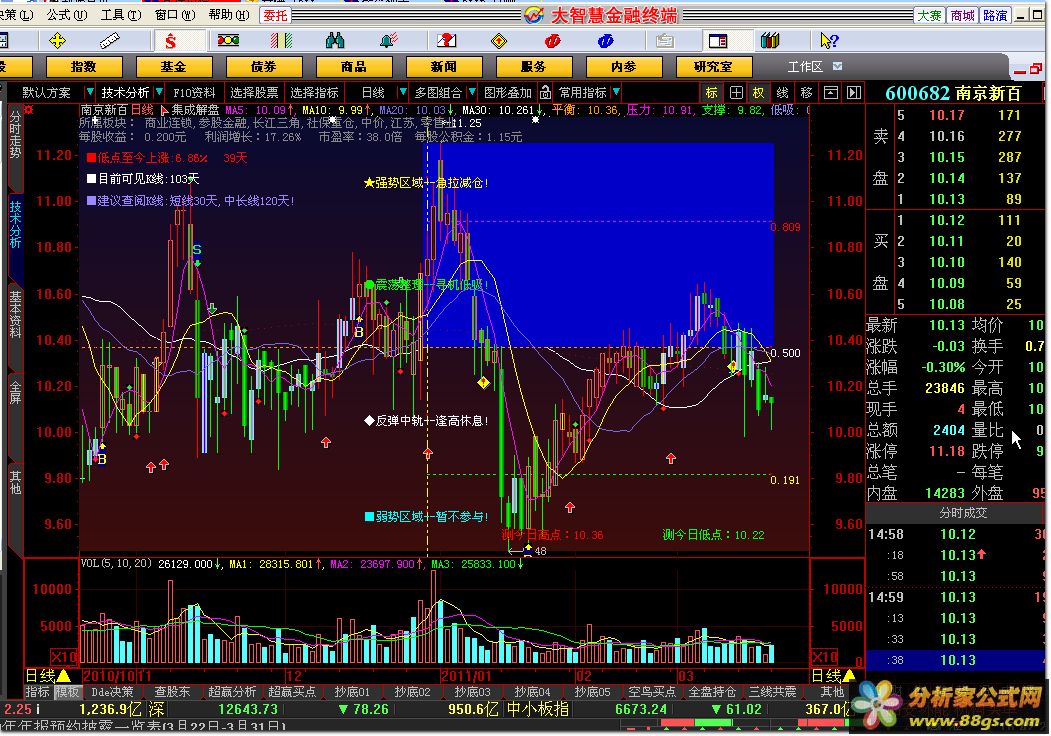Image resolution: width=1051 pixels, height=736 pixels.
Task: Click the 研究室 category button
Action: (x=714, y=66)
